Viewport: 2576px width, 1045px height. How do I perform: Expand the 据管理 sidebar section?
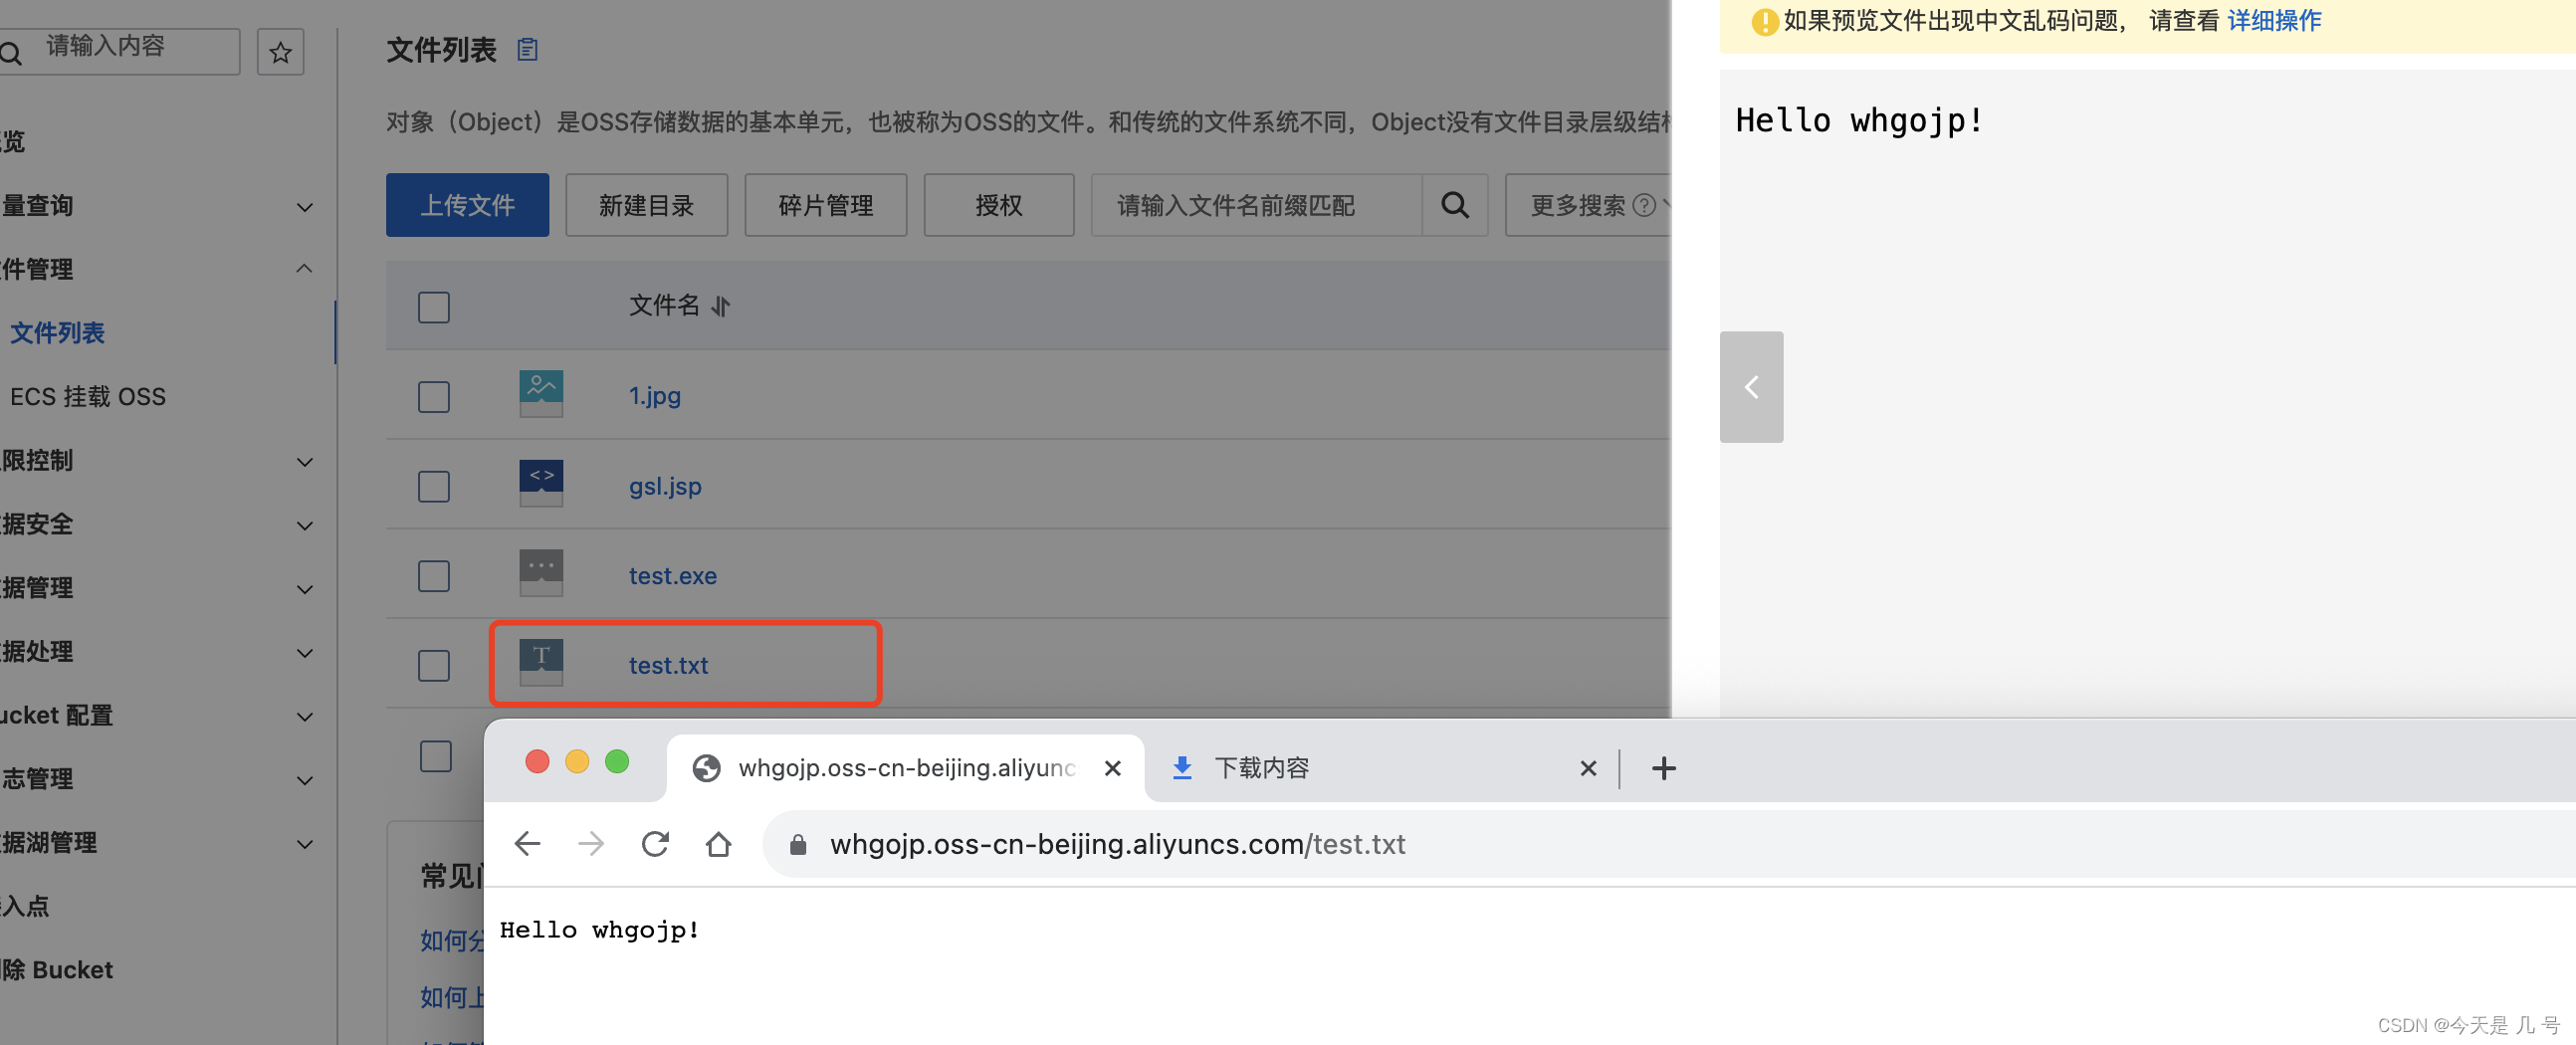[x=306, y=590]
